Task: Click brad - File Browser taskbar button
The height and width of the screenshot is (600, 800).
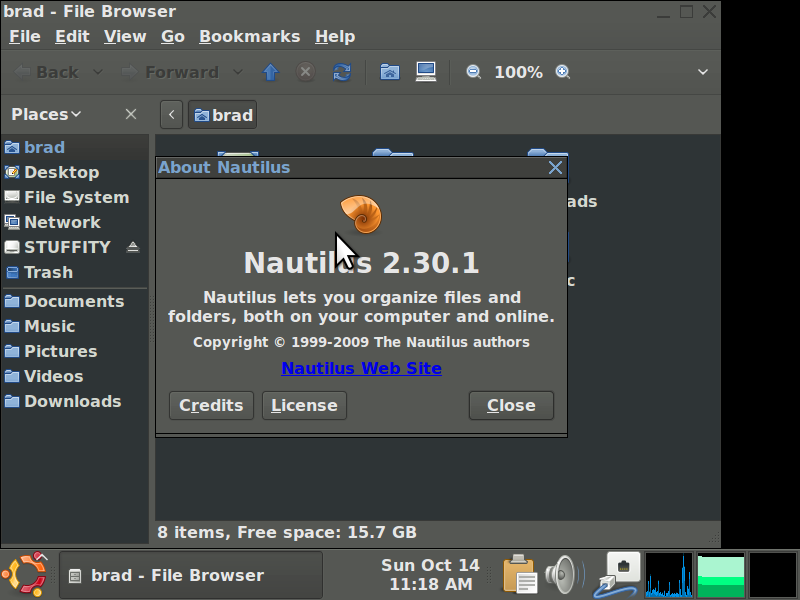Action: click(x=191, y=576)
